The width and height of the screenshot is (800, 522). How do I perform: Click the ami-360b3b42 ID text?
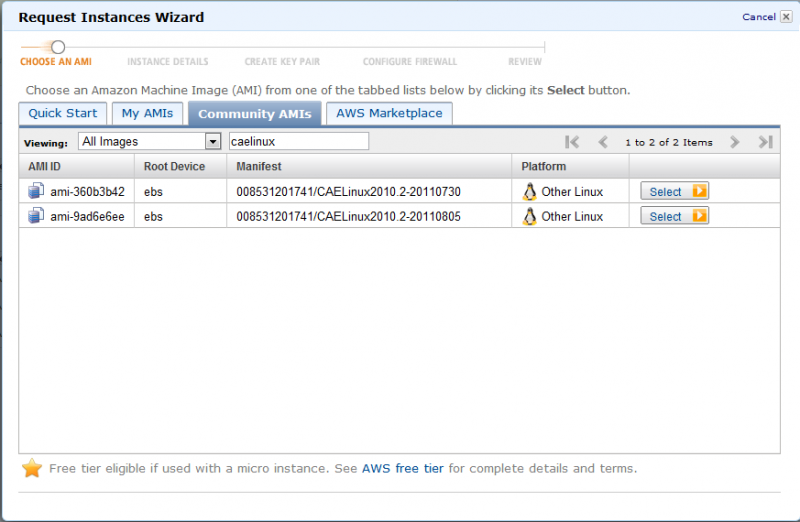click(x=87, y=192)
